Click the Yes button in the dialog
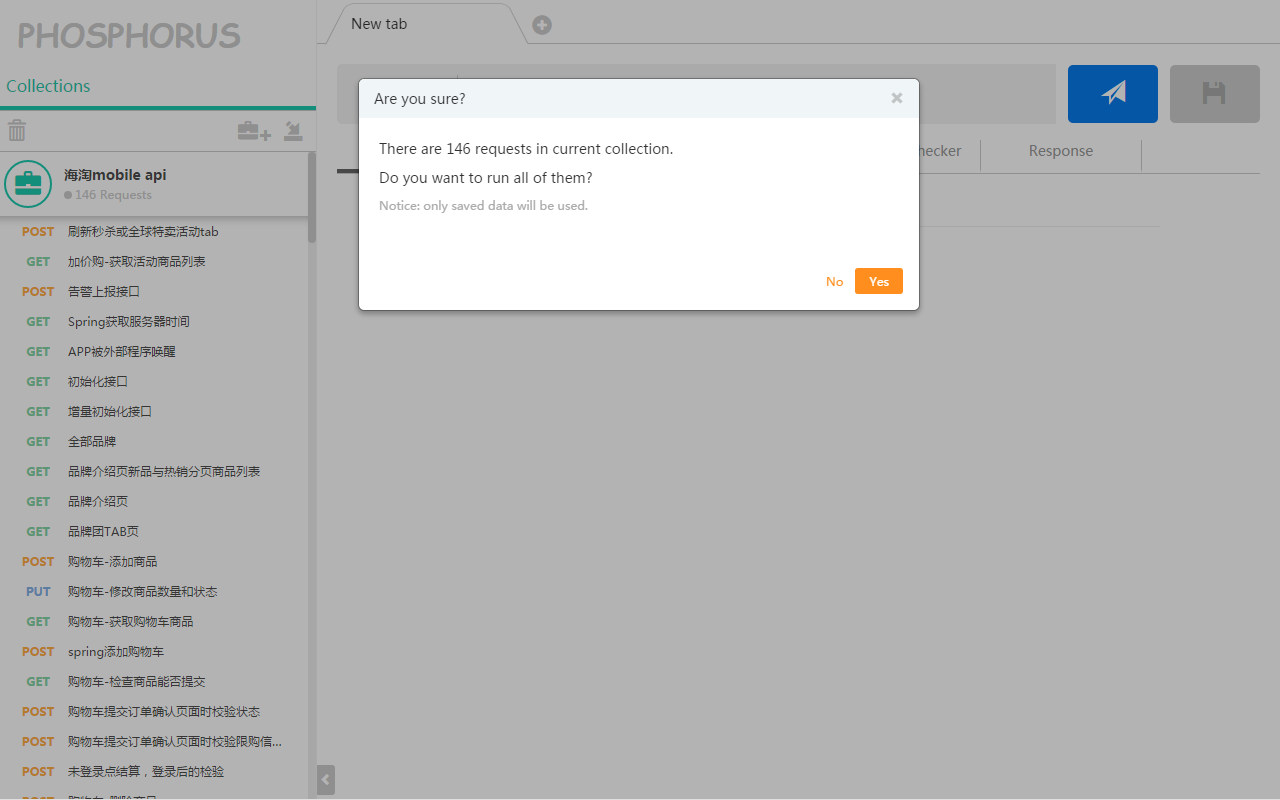This screenshot has width=1280, height=800. pos(878,281)
